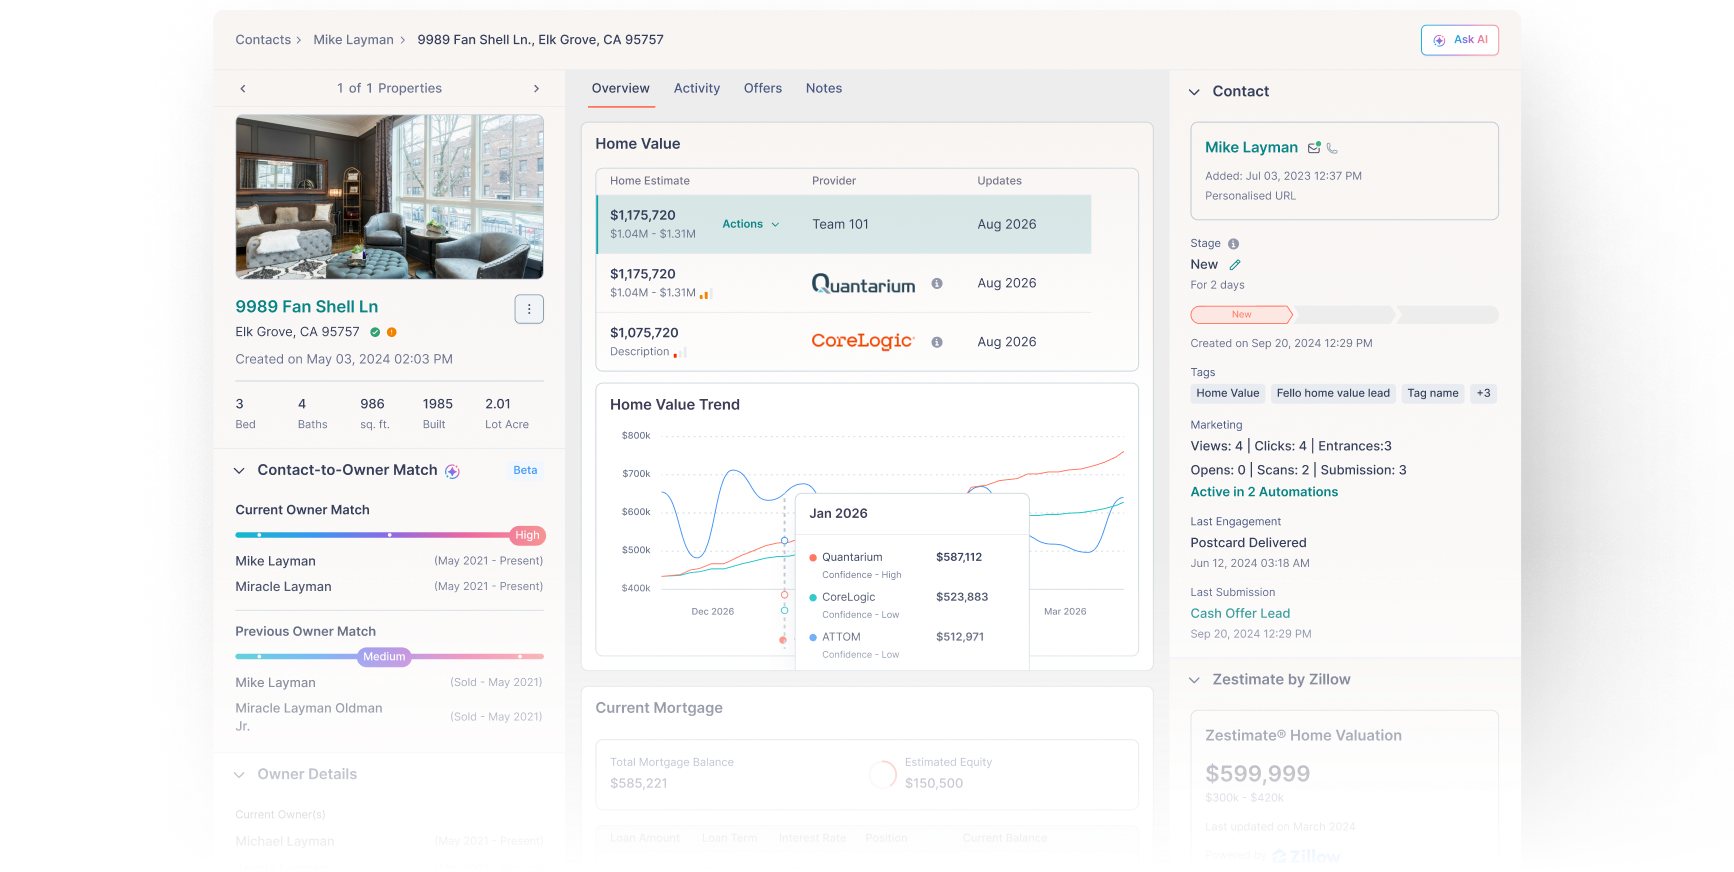The height and width of the screenshot is (872, 1734).
Task: Collapse the Contact panel
Action: (1194, 92)
